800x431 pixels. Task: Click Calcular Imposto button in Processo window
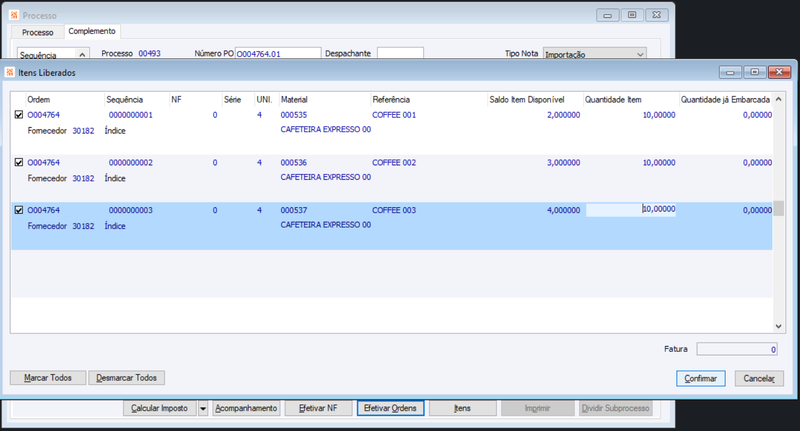(159, 408)
